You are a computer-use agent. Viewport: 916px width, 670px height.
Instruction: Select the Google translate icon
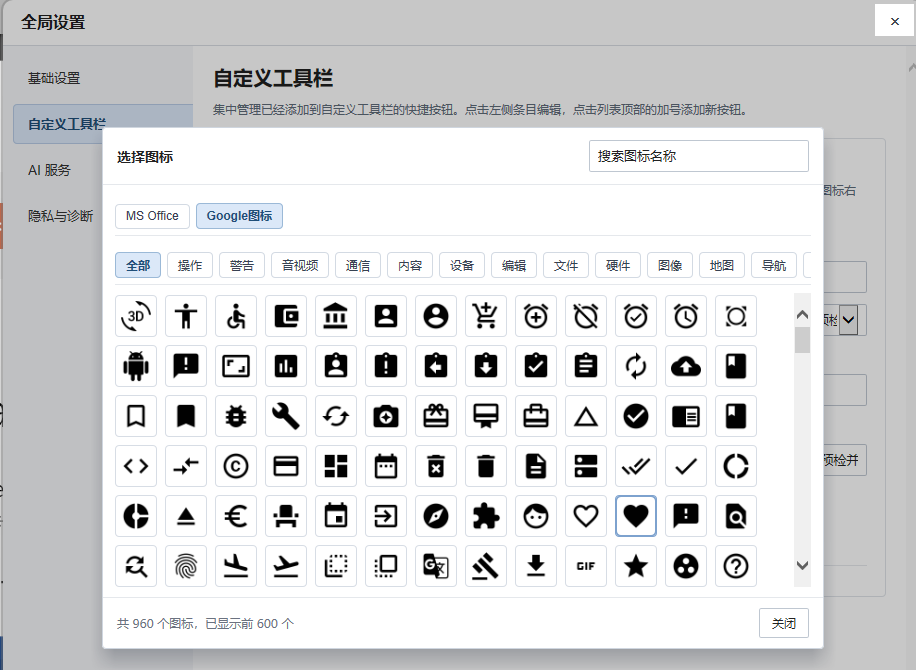[436, 566]
